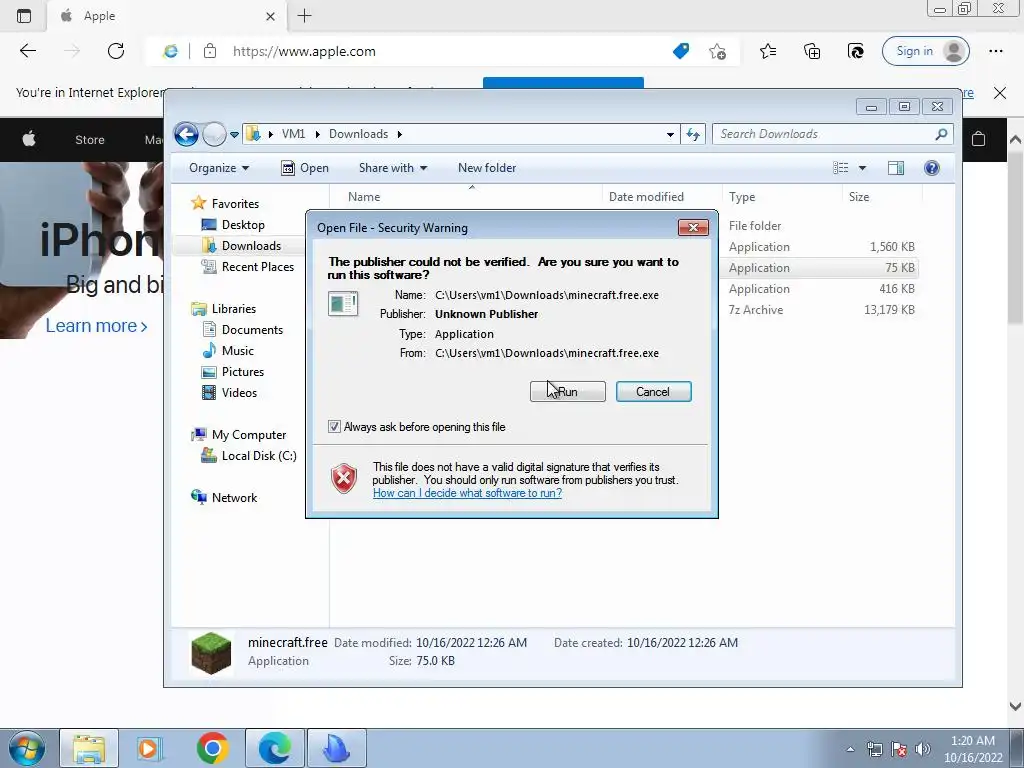Open Edge Collections icon
Viewport: 1024px width, 768px height.
[x=812, y=51]
